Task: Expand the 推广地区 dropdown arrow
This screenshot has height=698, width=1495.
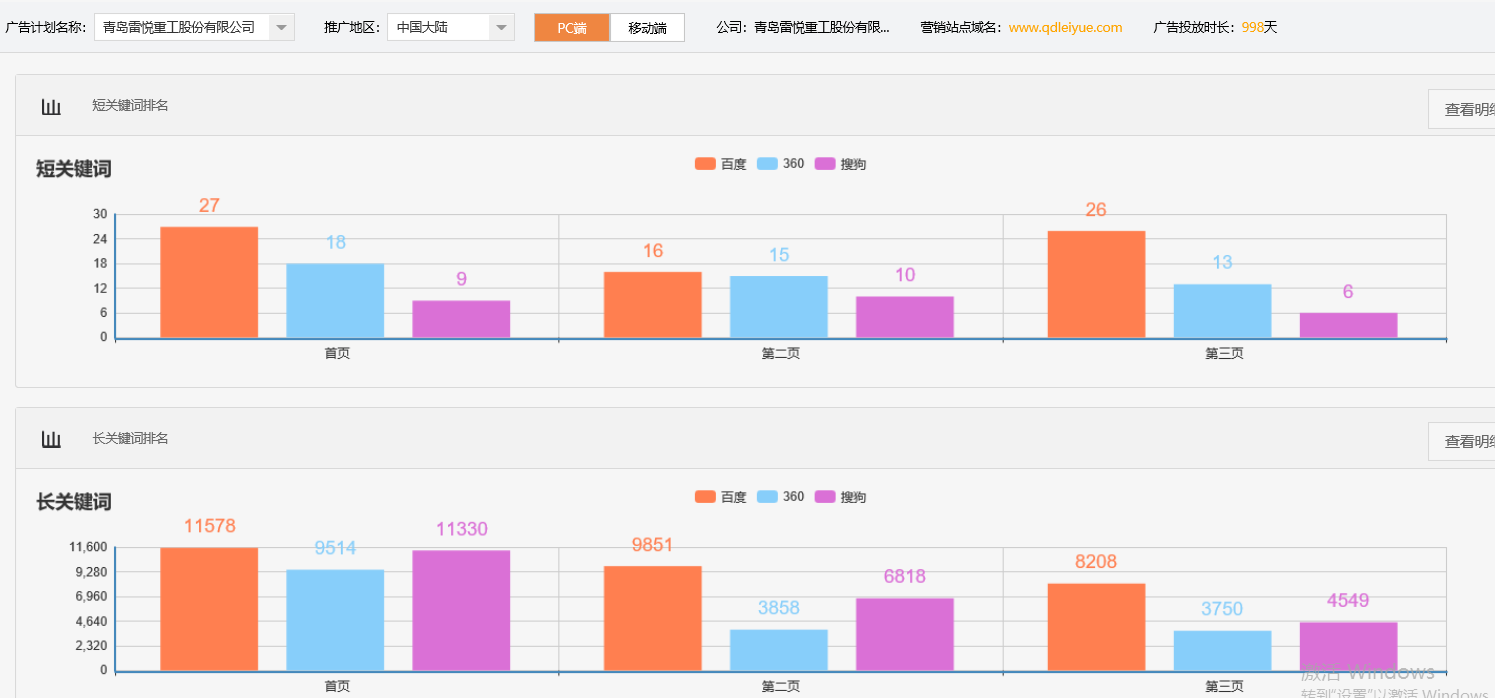Action: [501, 27]
